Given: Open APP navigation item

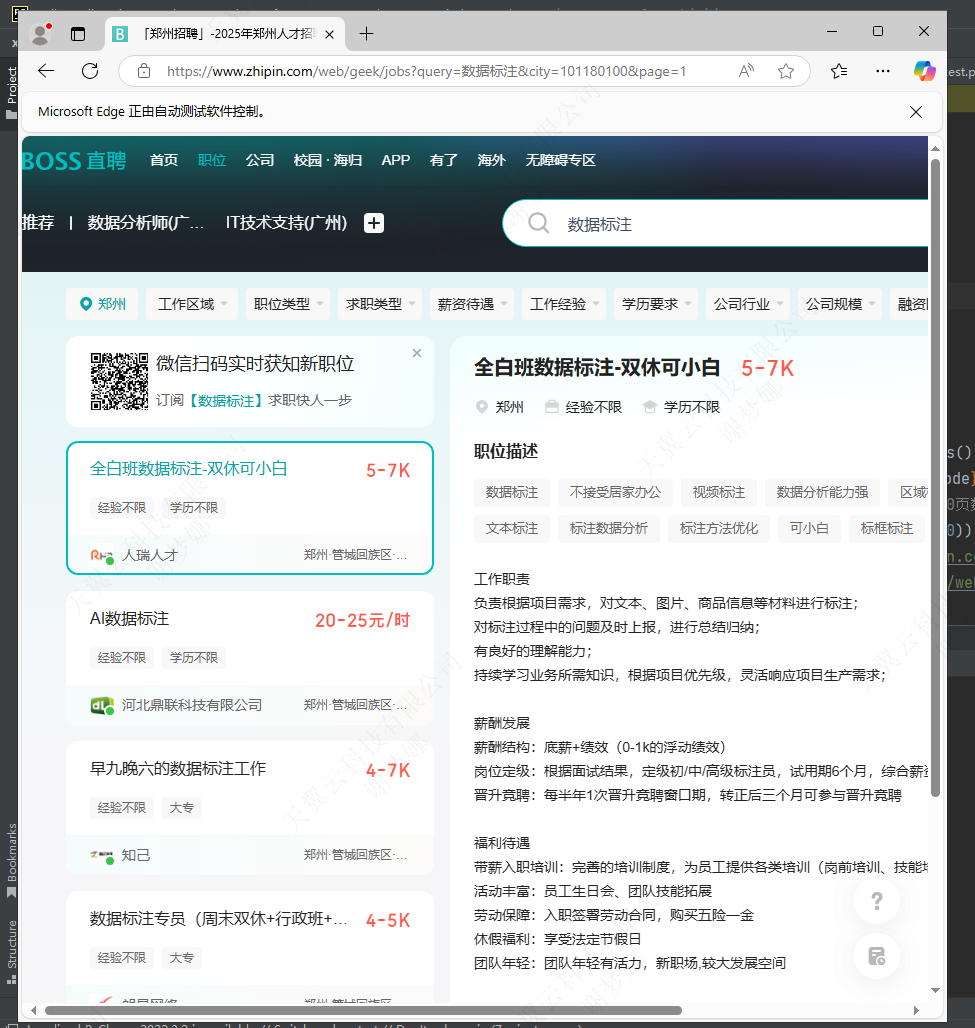Looking at the screenshot, I should pyautogui.click(x=395, y=160).
